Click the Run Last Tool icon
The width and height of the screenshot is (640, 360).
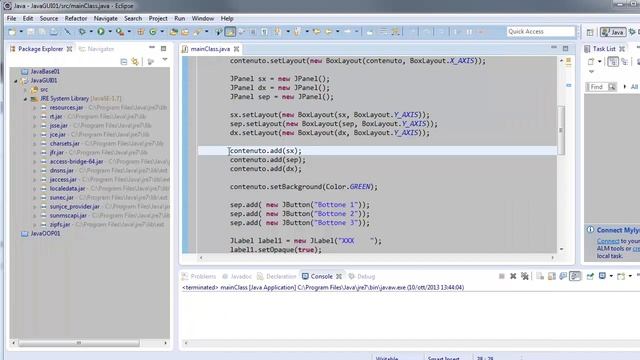120,31
